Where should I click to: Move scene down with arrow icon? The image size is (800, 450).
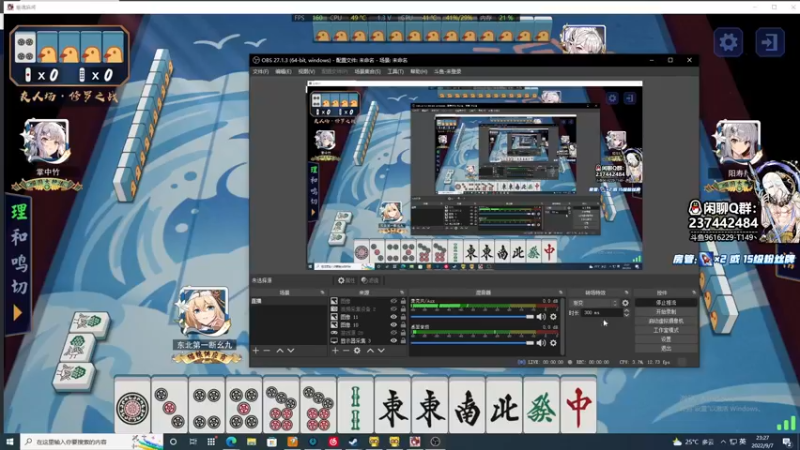(291, 351)
